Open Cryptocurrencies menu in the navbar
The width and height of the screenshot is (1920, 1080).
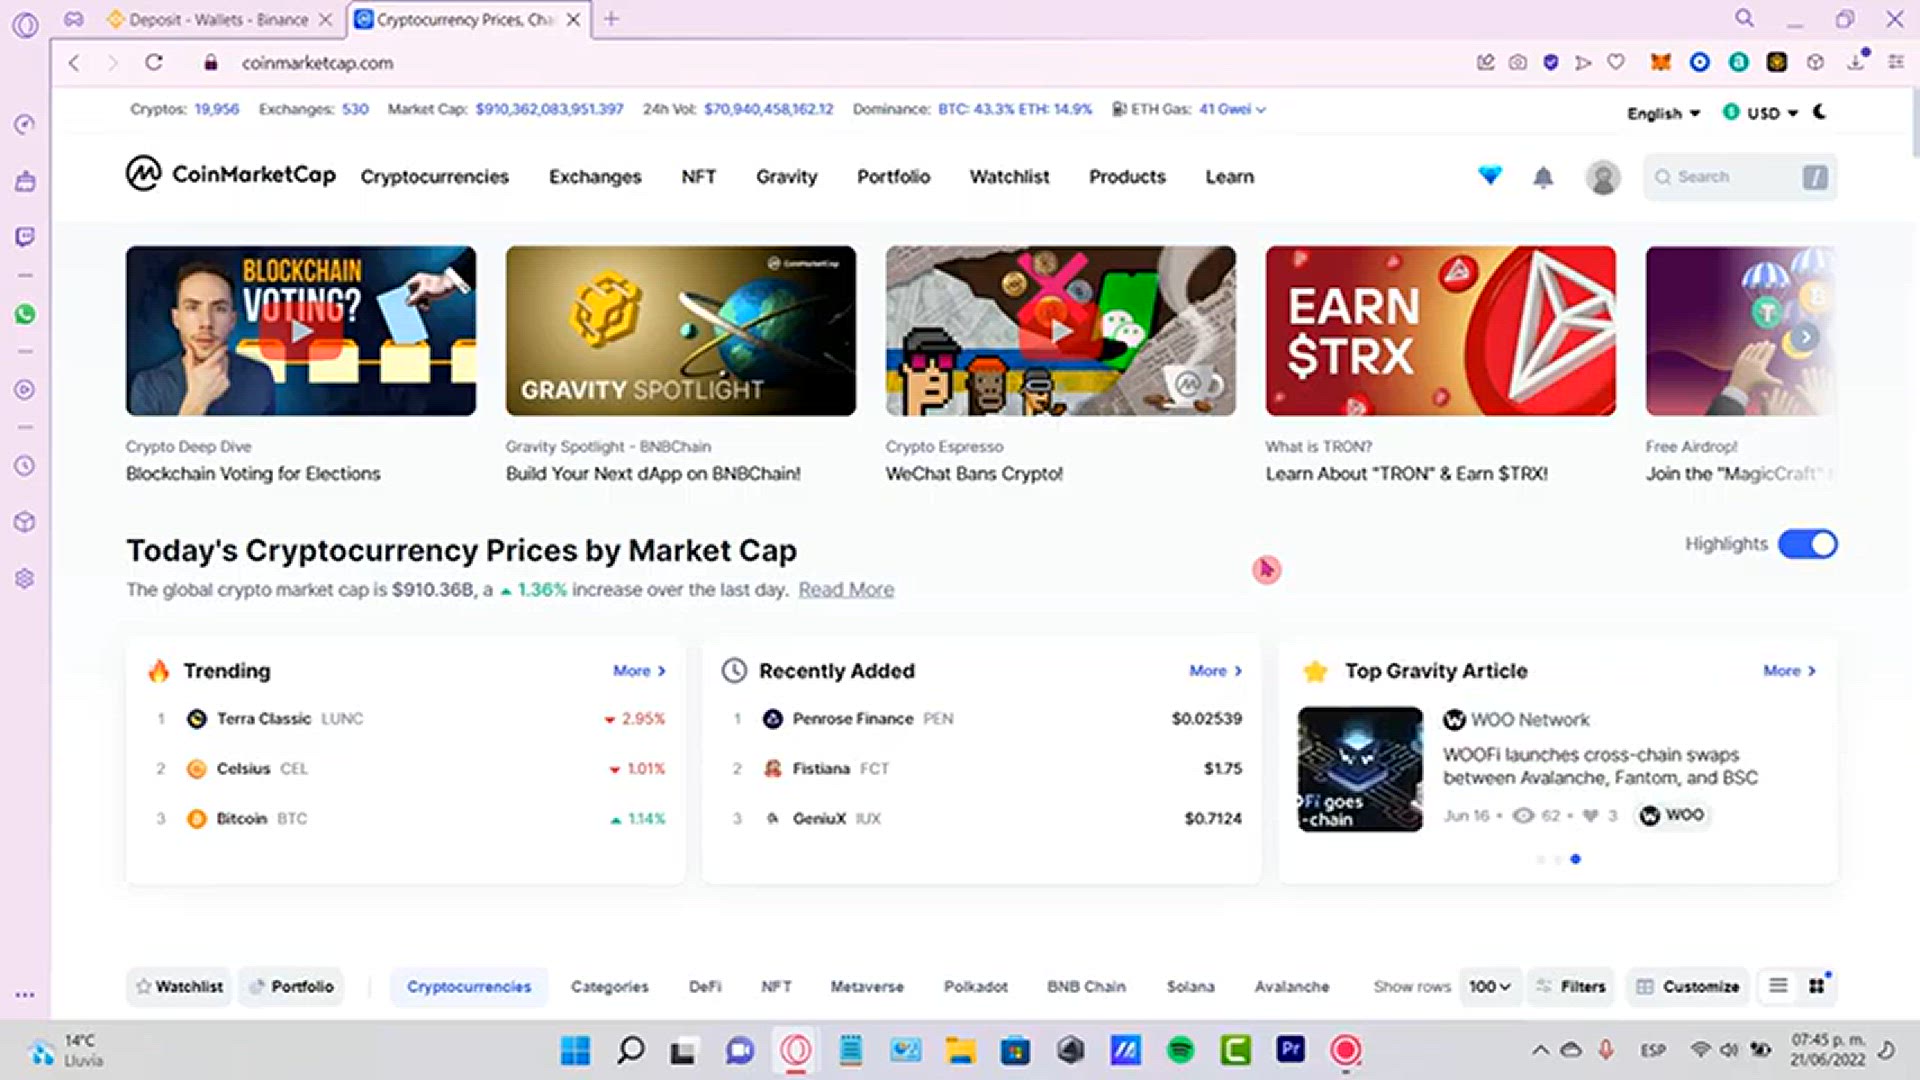click(x=434, y=177)
